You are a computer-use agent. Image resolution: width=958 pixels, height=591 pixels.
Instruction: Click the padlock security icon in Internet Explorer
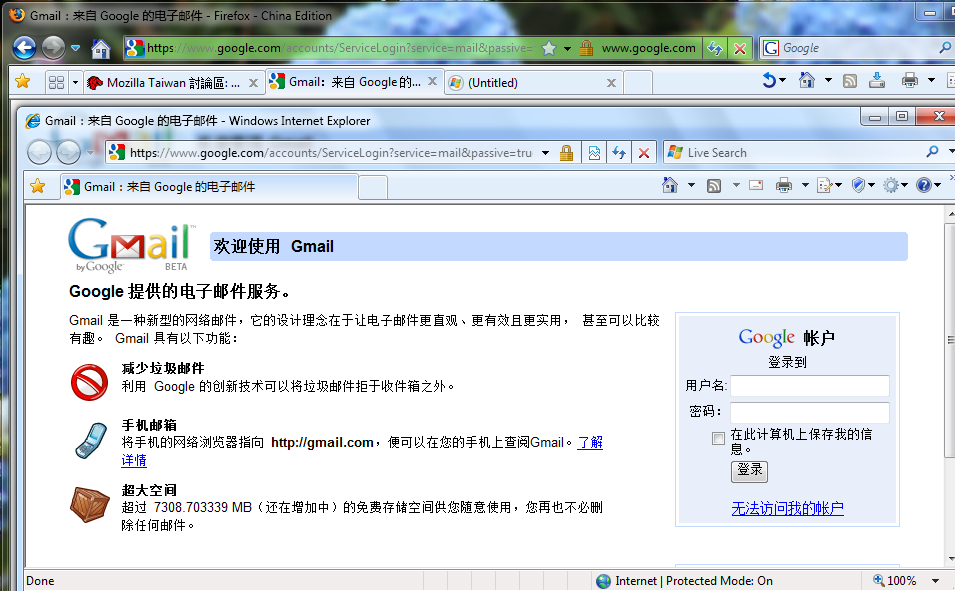click(566, 153)
